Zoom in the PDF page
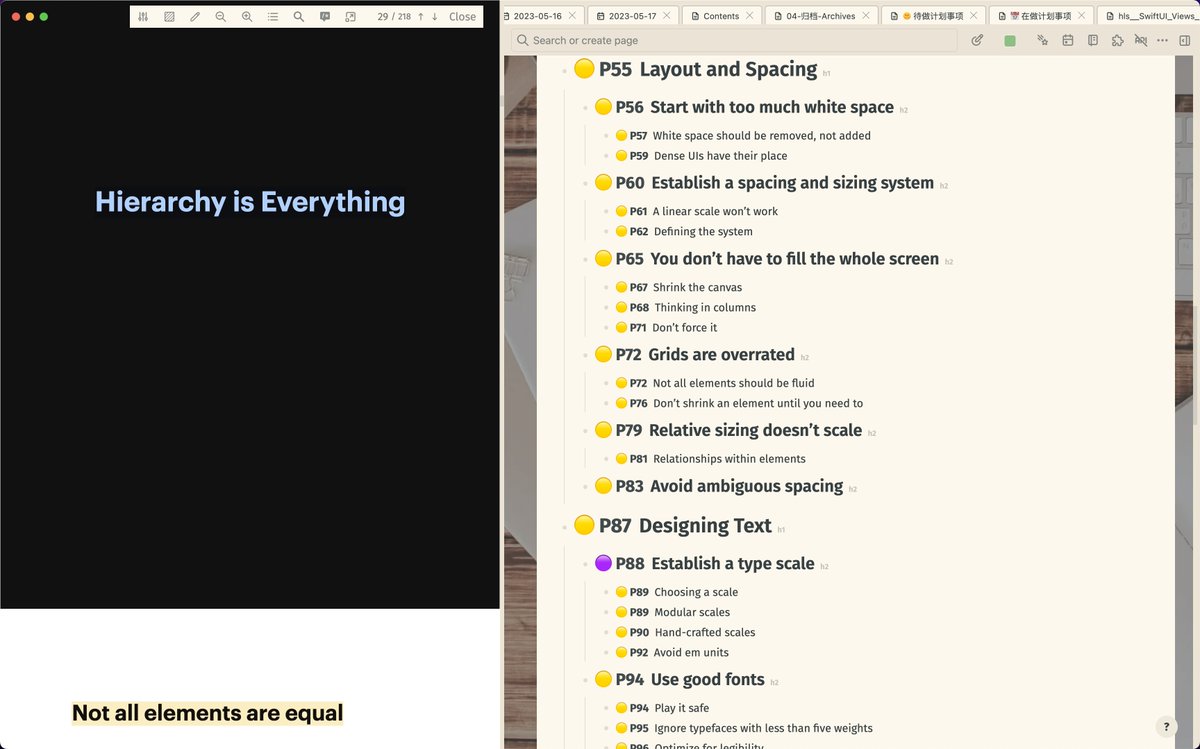Viewport: 1200px width, 749px height. (x=247, y=17)
